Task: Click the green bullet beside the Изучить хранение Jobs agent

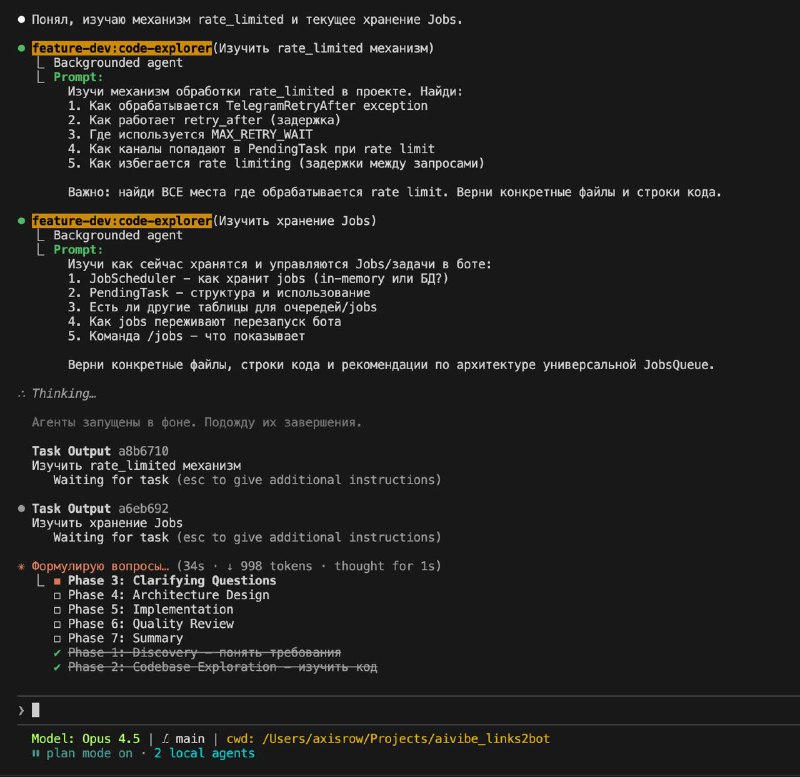Action: coord(22,221)
